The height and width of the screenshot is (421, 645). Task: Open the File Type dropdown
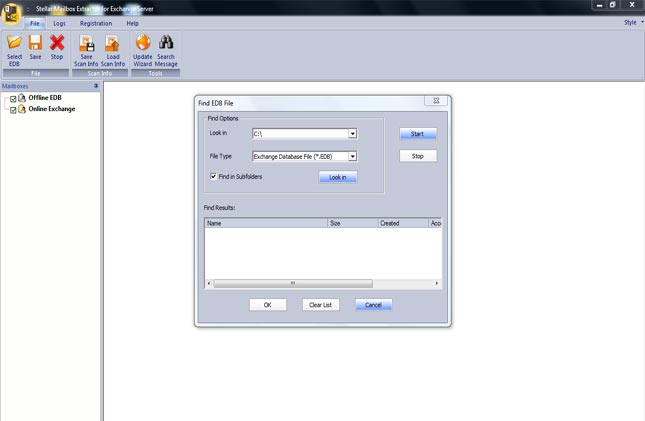tap(352, 156)
